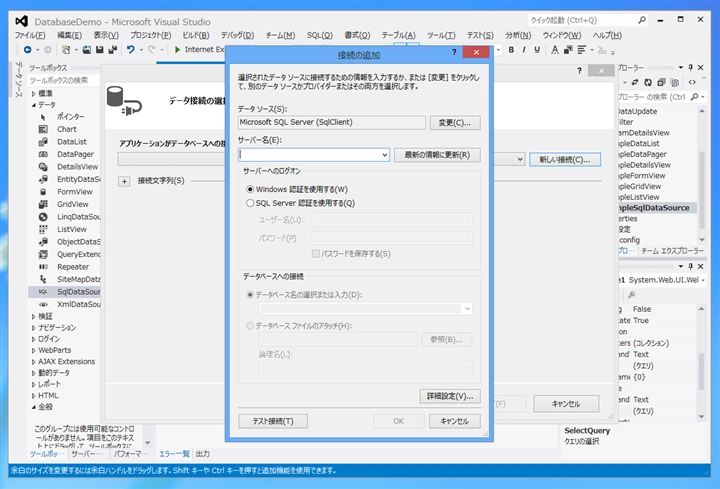Switch to the エラー一覧 tab
This screenshot has width=720, height=489.
click(174, 454)
